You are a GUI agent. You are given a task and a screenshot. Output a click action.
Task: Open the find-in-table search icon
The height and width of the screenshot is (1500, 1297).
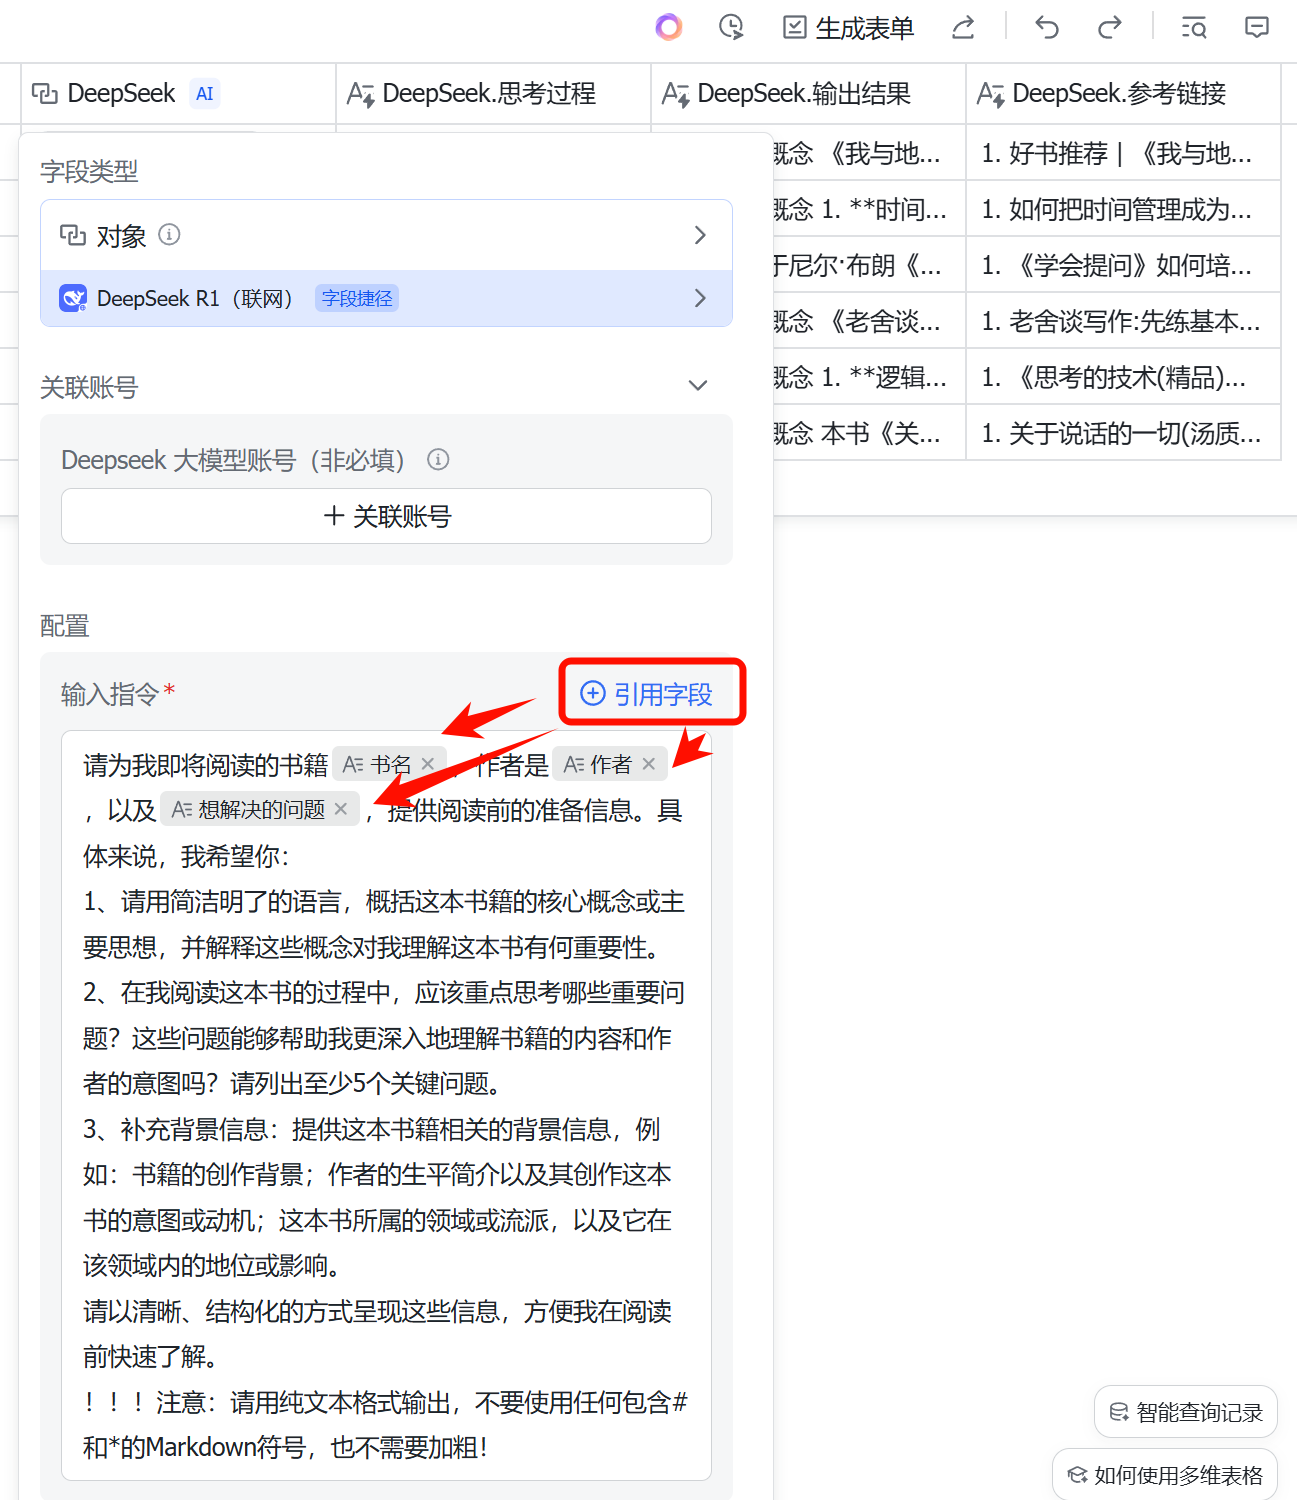[1193, 27]
